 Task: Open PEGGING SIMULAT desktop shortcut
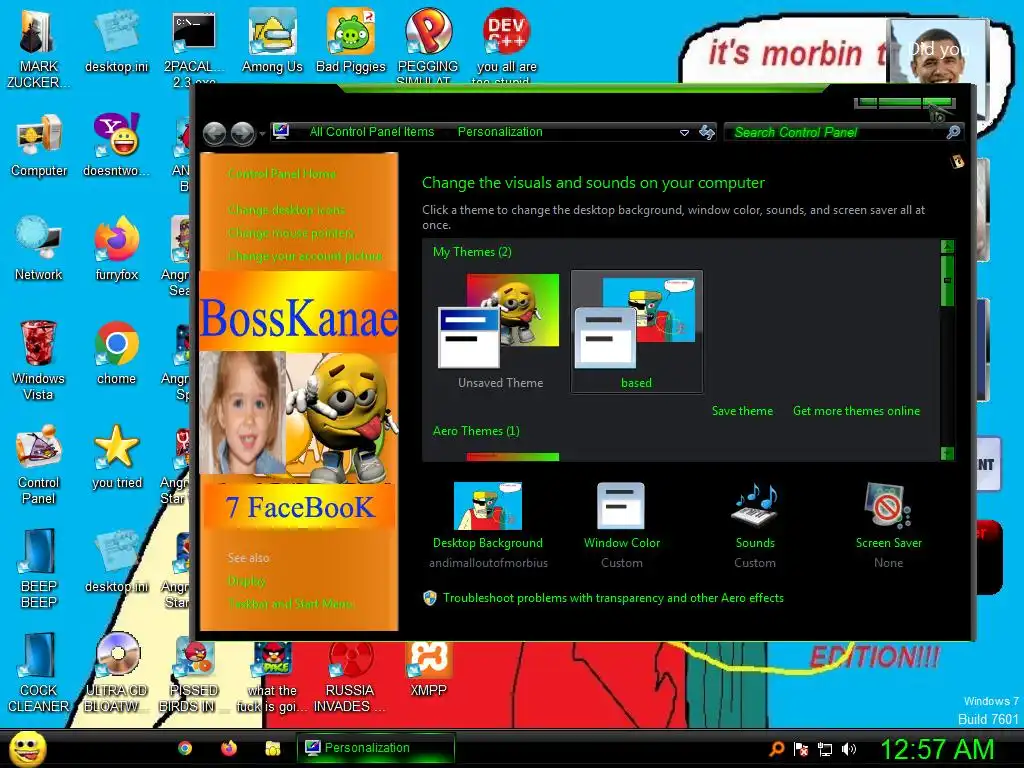[428, 46]
